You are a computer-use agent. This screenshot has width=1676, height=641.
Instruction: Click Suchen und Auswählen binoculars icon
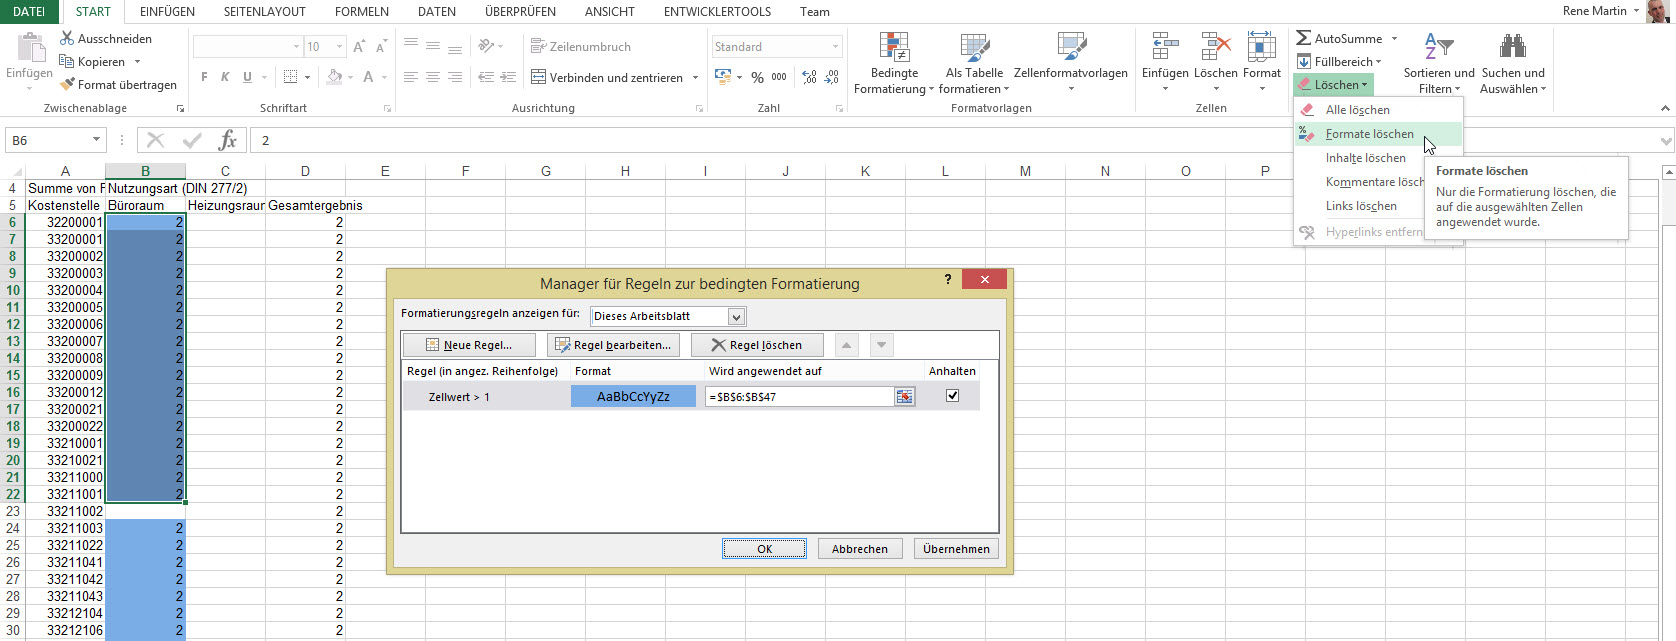[1512, 48]
